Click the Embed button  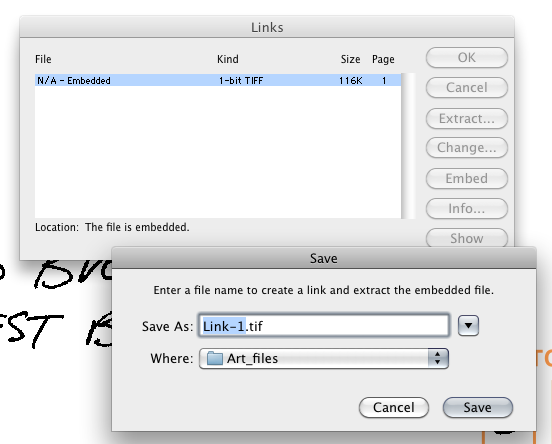467,179
